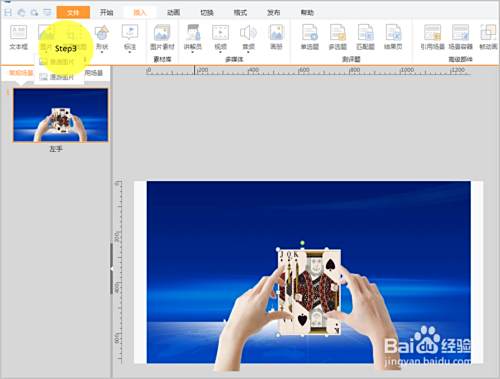
Task: Switch to the 切换 ribbon tab
Action: pos(207,12)
